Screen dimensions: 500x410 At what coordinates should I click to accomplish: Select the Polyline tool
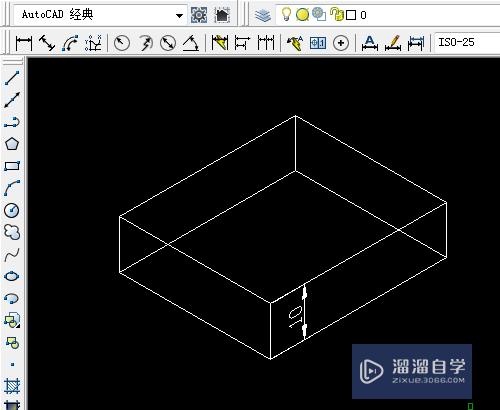click(x=12, y=122)
